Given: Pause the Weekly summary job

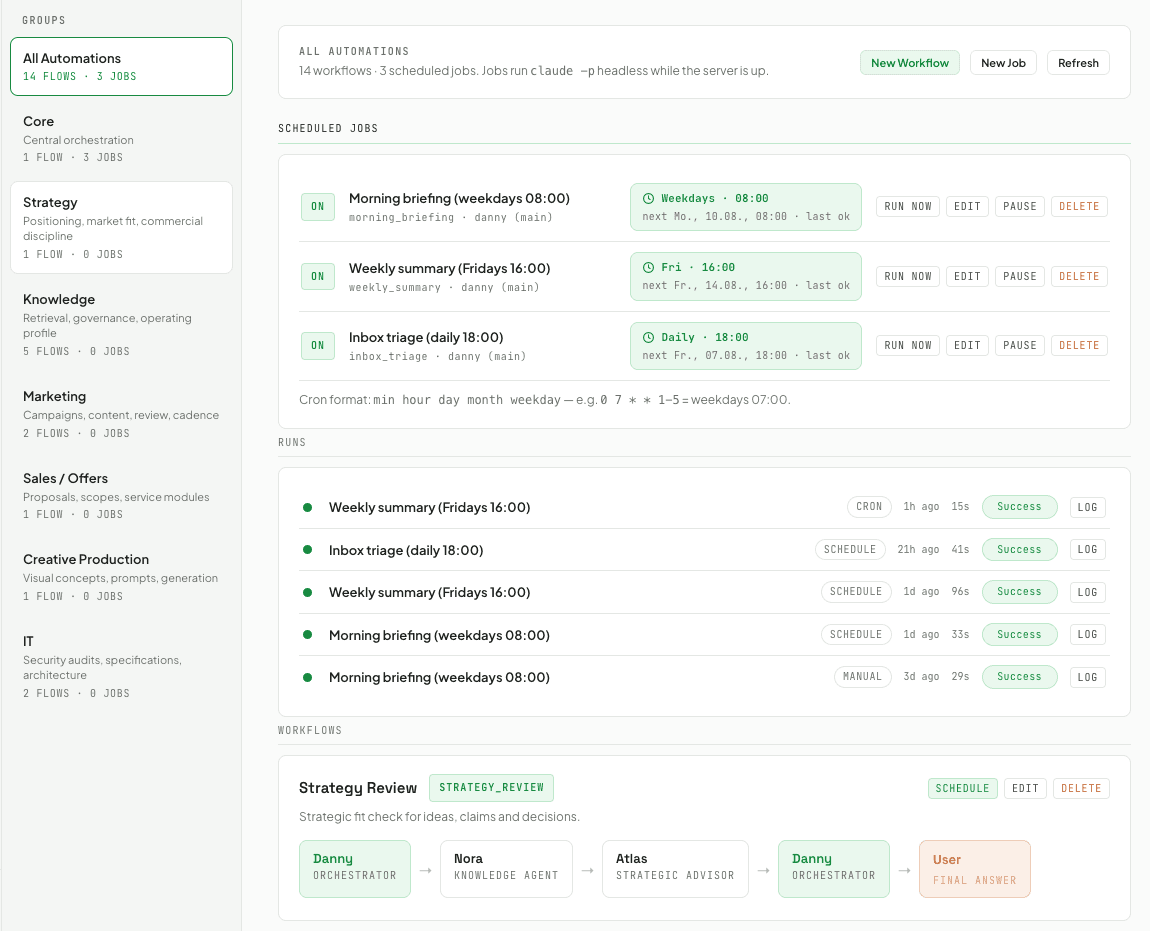Looking at the screenshot, I should coord(1019,277).
